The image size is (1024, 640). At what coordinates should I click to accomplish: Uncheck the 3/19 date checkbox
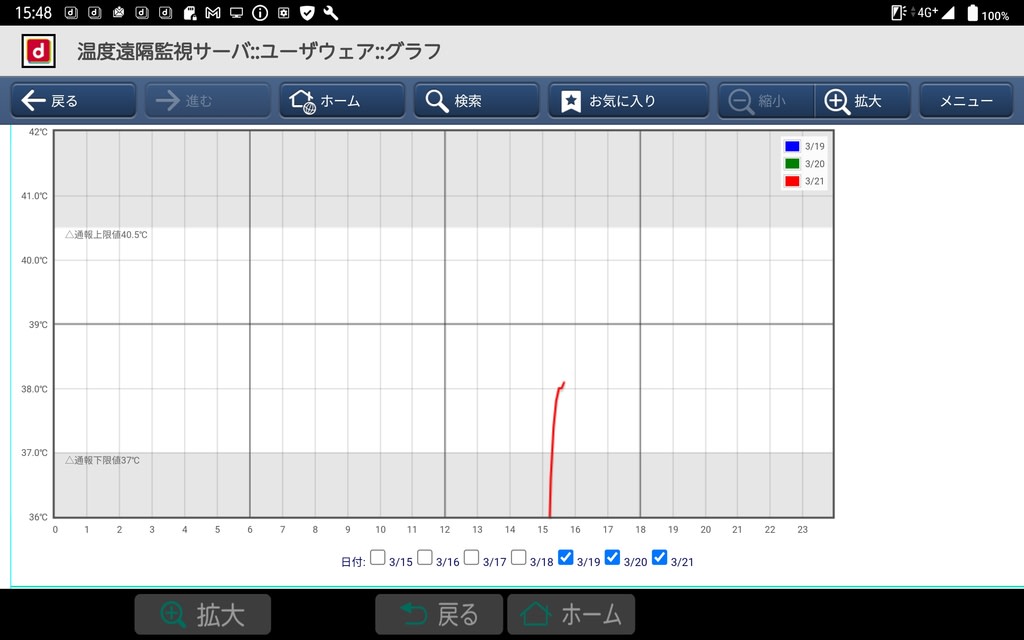566,557
